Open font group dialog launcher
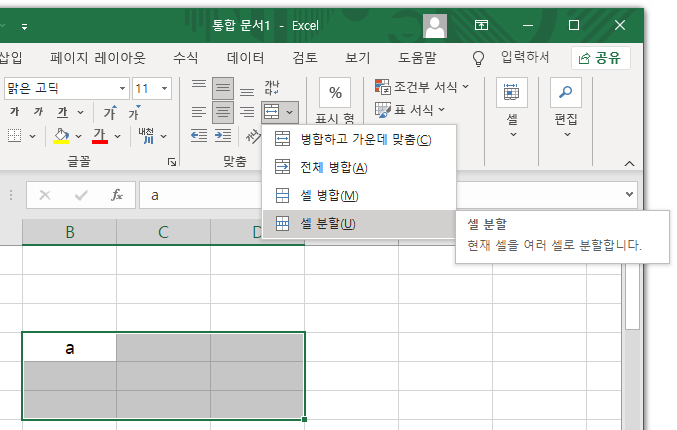Viewport: 677px width, 430px height. tap(172, 162)
